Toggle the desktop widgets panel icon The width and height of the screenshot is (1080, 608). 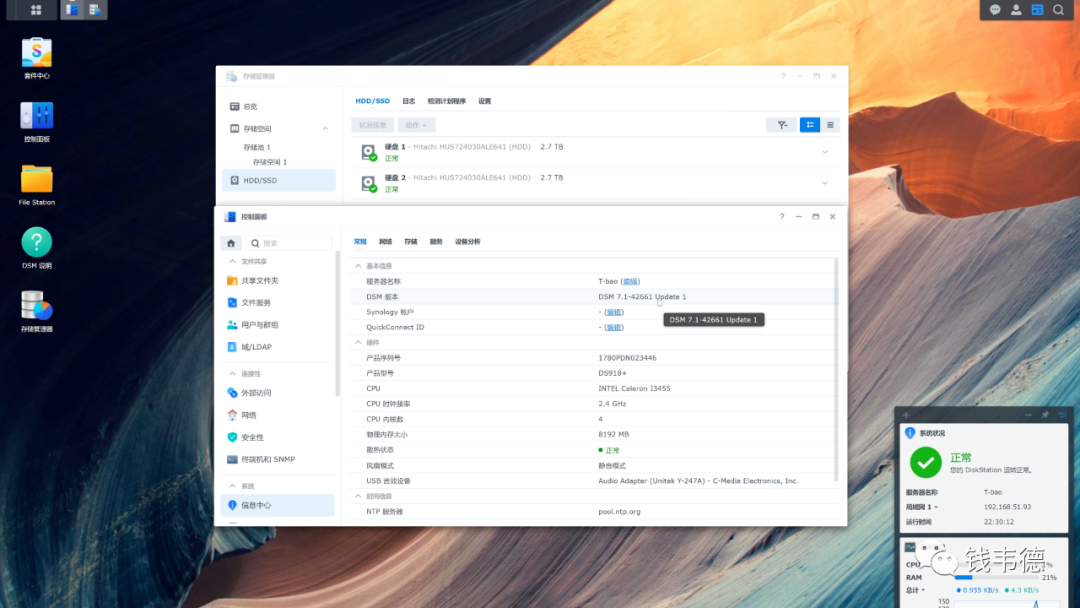1037,10
